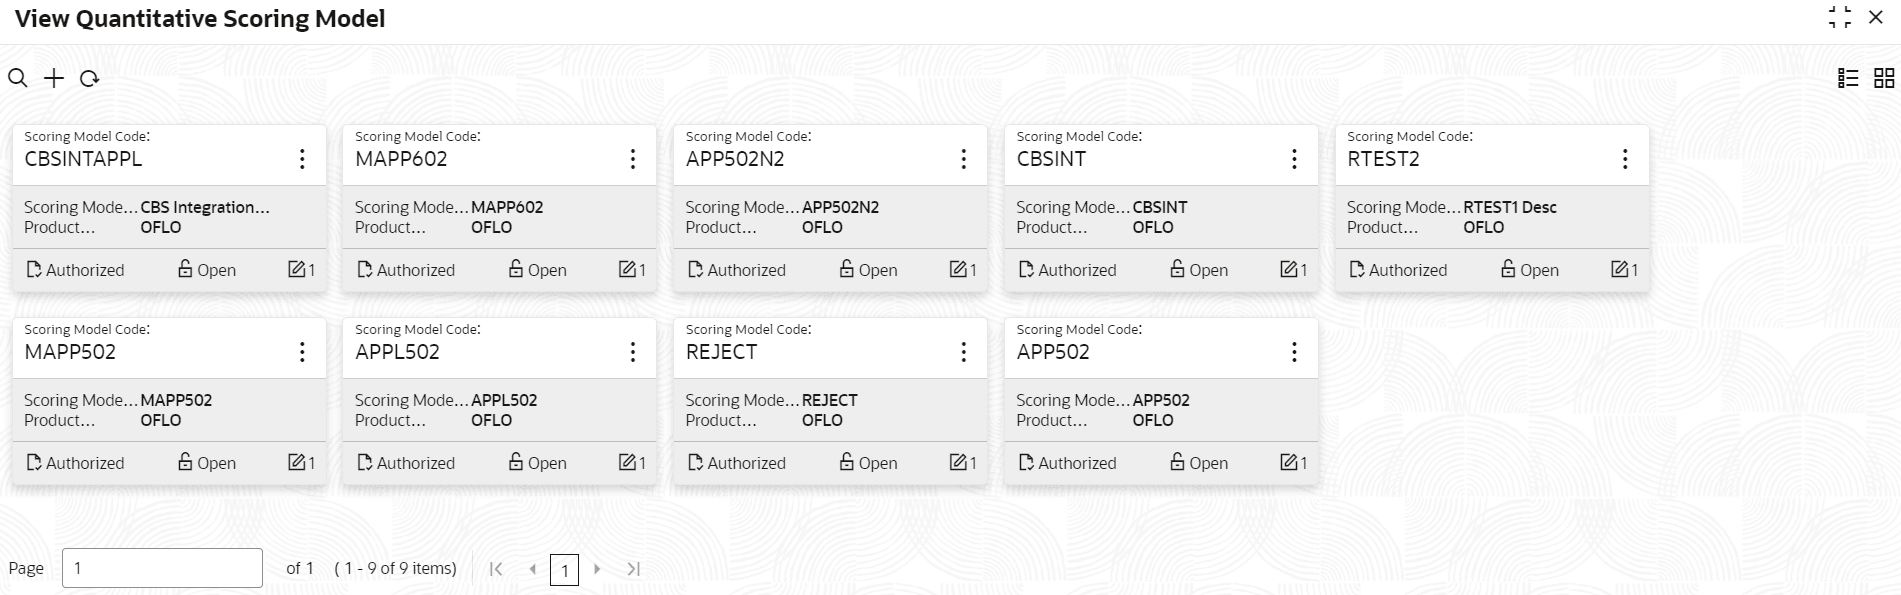Select page number 1 in pagination
Image resolution: width=1901 pixels, height=595 pixels.
[564, 570]
